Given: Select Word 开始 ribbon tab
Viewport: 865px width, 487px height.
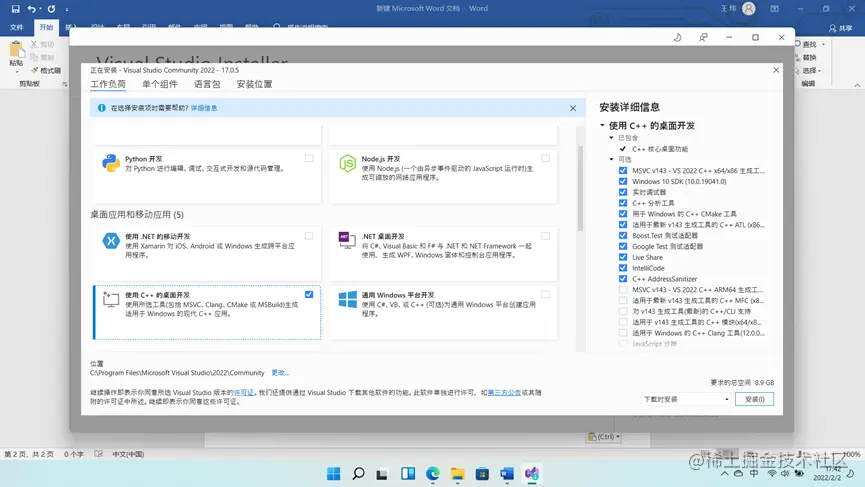Looking at the screenshot, I should pos(46,27).
